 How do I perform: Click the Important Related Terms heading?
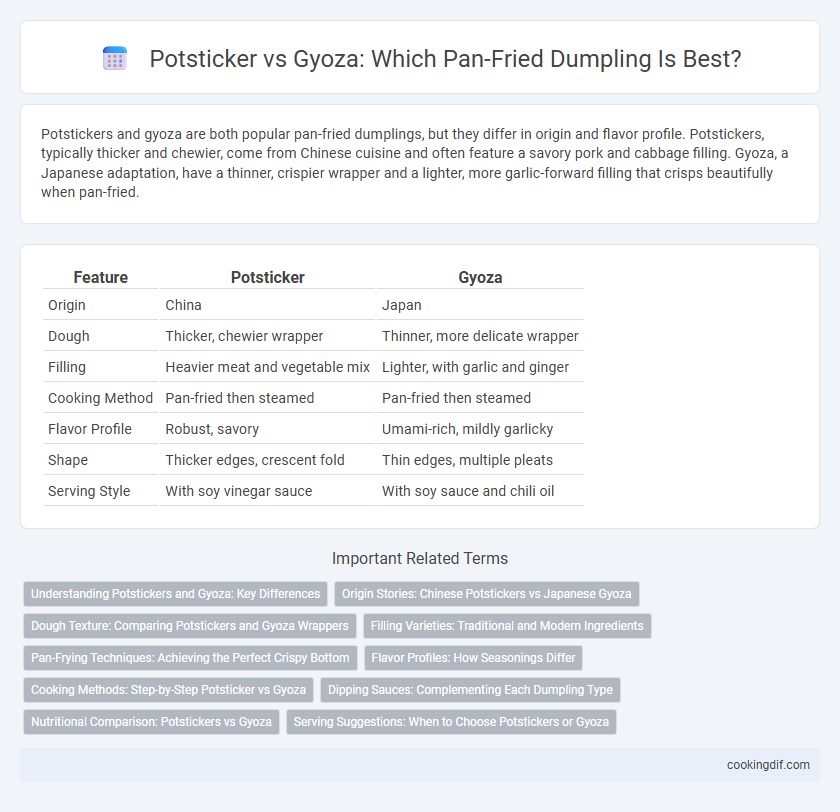pyautogui.click(x=420, y=558)
